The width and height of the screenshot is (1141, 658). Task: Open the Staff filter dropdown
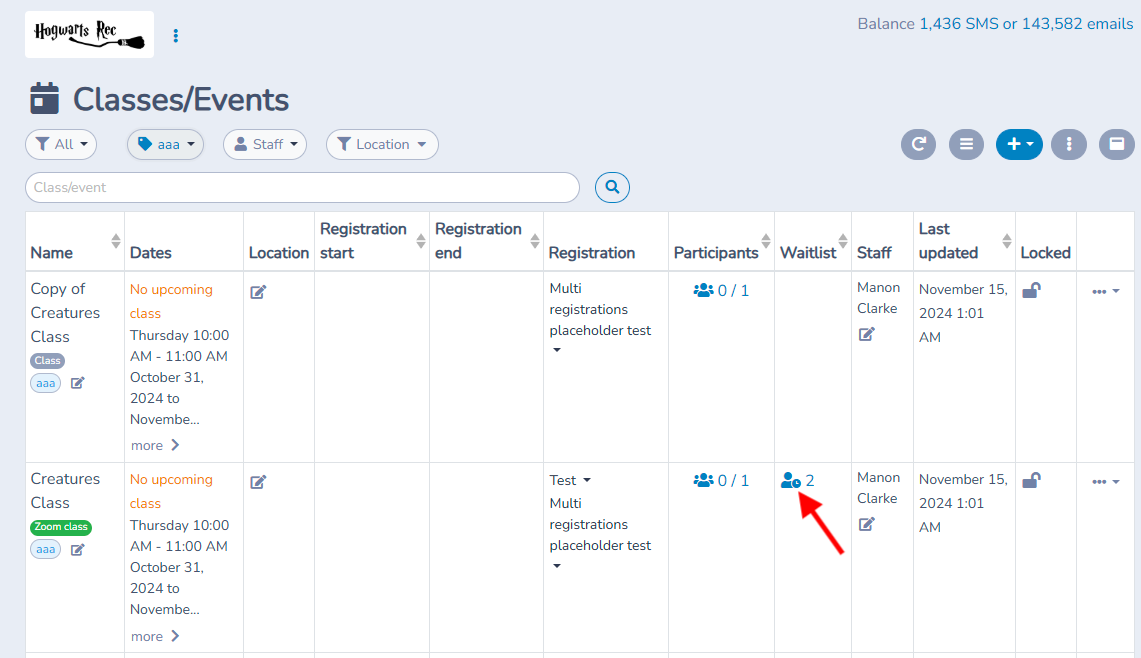pos(265,144)
